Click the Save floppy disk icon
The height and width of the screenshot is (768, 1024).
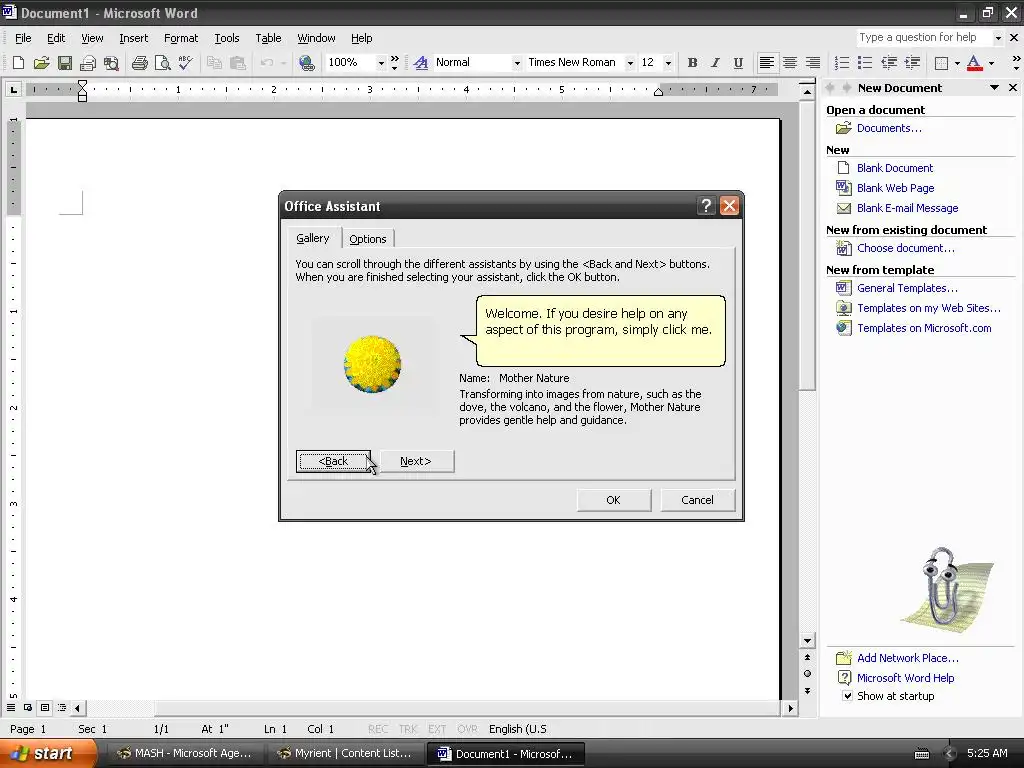tap(64, 63)
